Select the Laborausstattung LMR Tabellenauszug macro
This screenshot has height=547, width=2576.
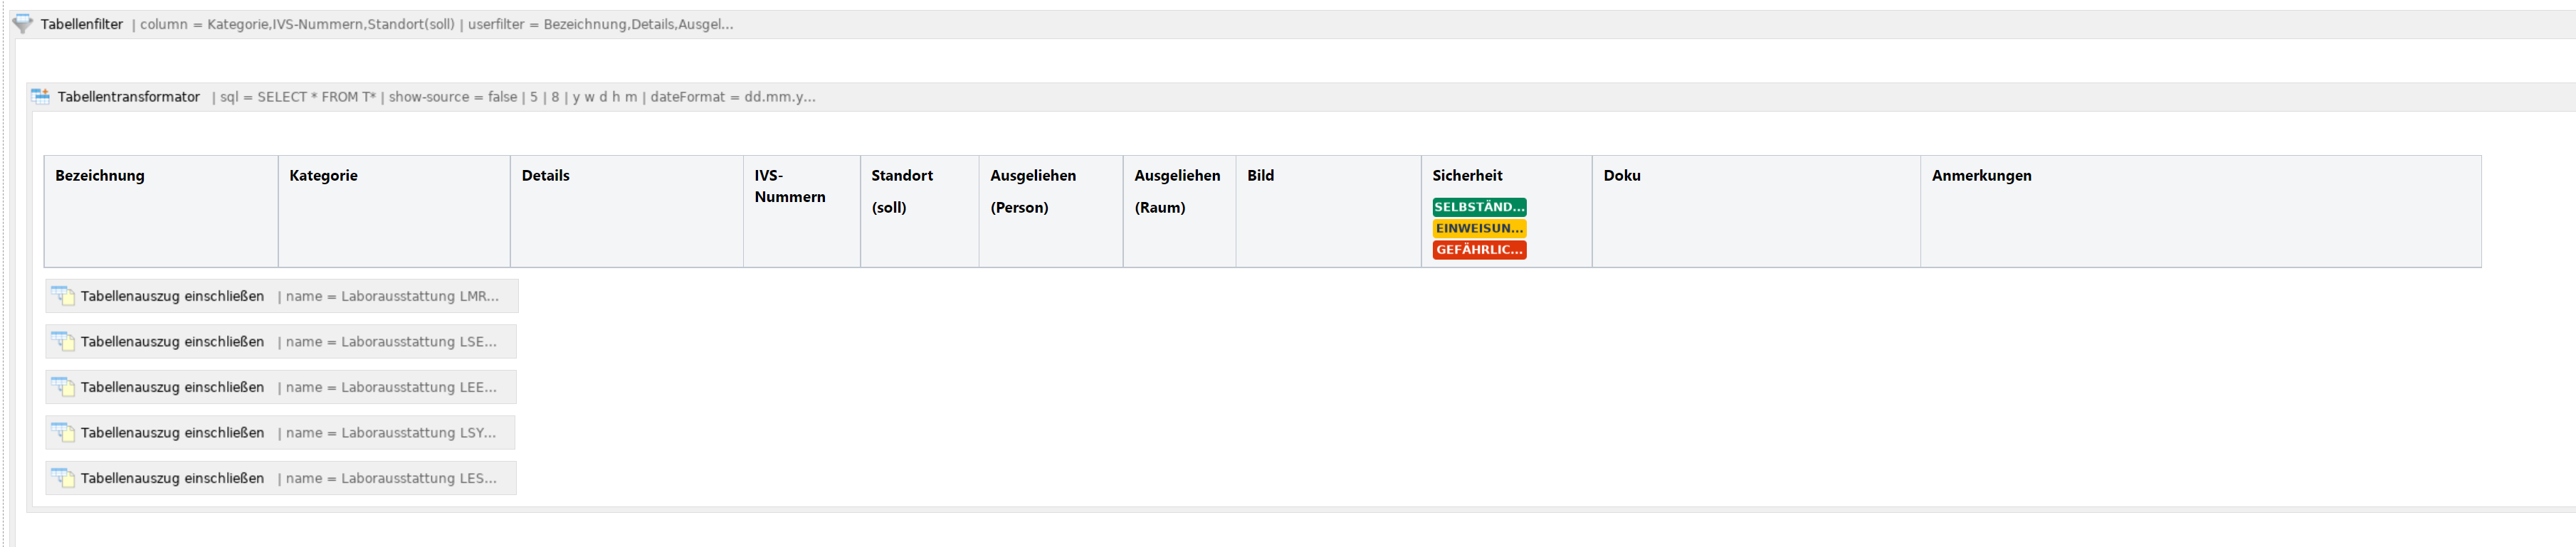tap(172, 296)
